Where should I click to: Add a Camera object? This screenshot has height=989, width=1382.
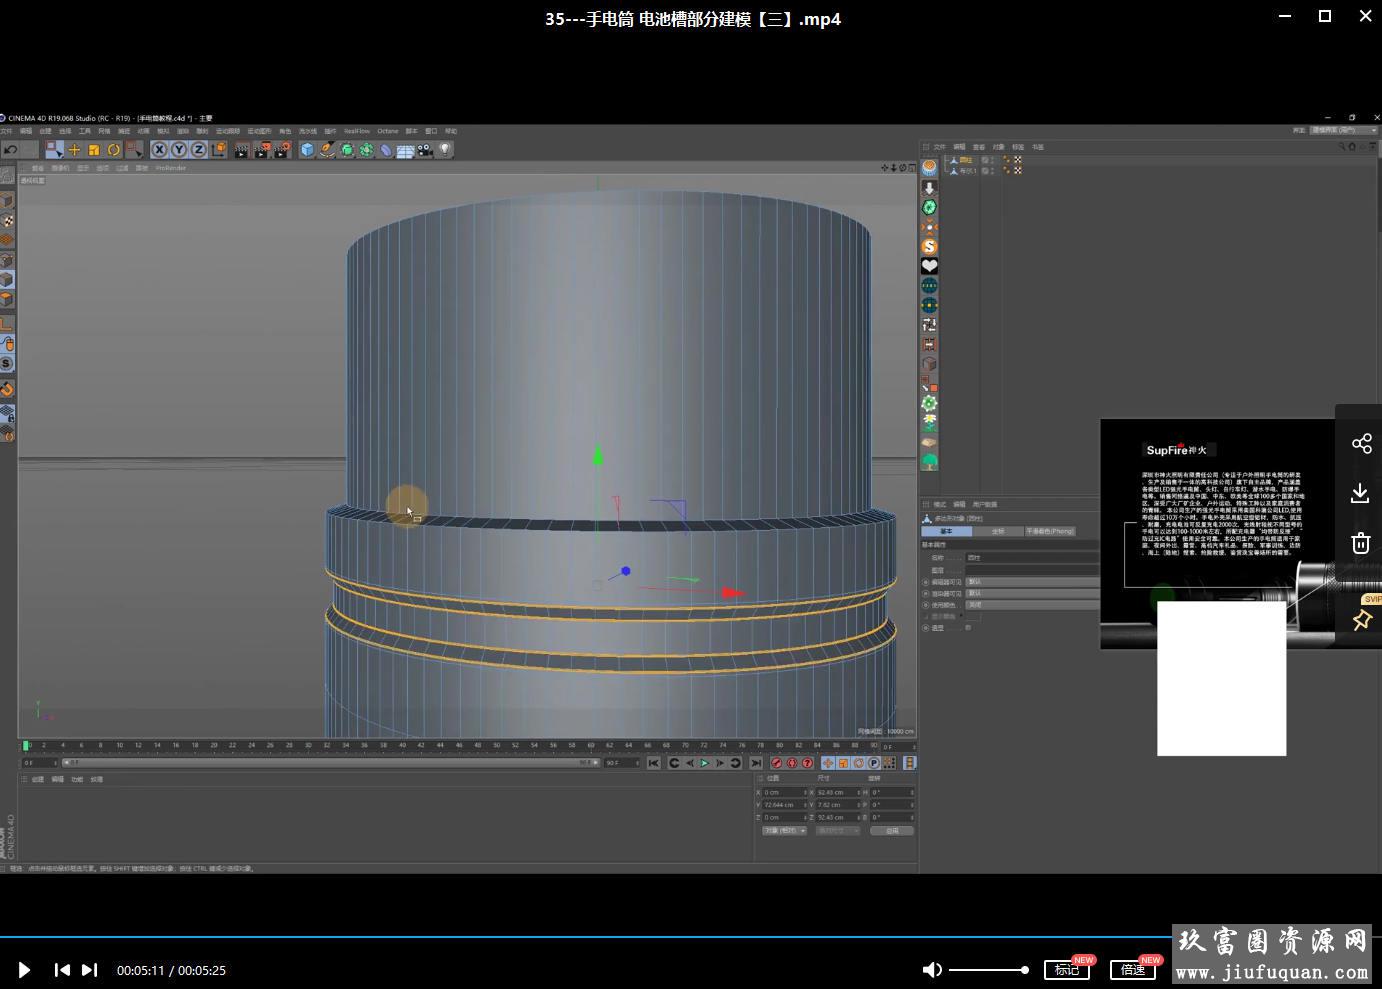[425, 150]
